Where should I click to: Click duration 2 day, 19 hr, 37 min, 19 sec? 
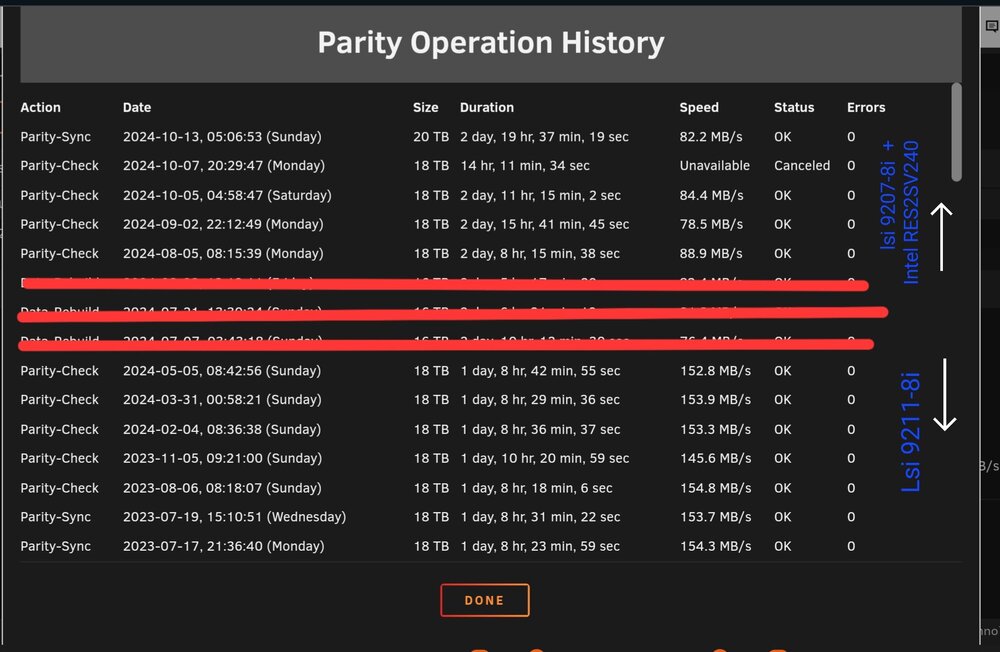pyautogui.click(x=545, y=137)
